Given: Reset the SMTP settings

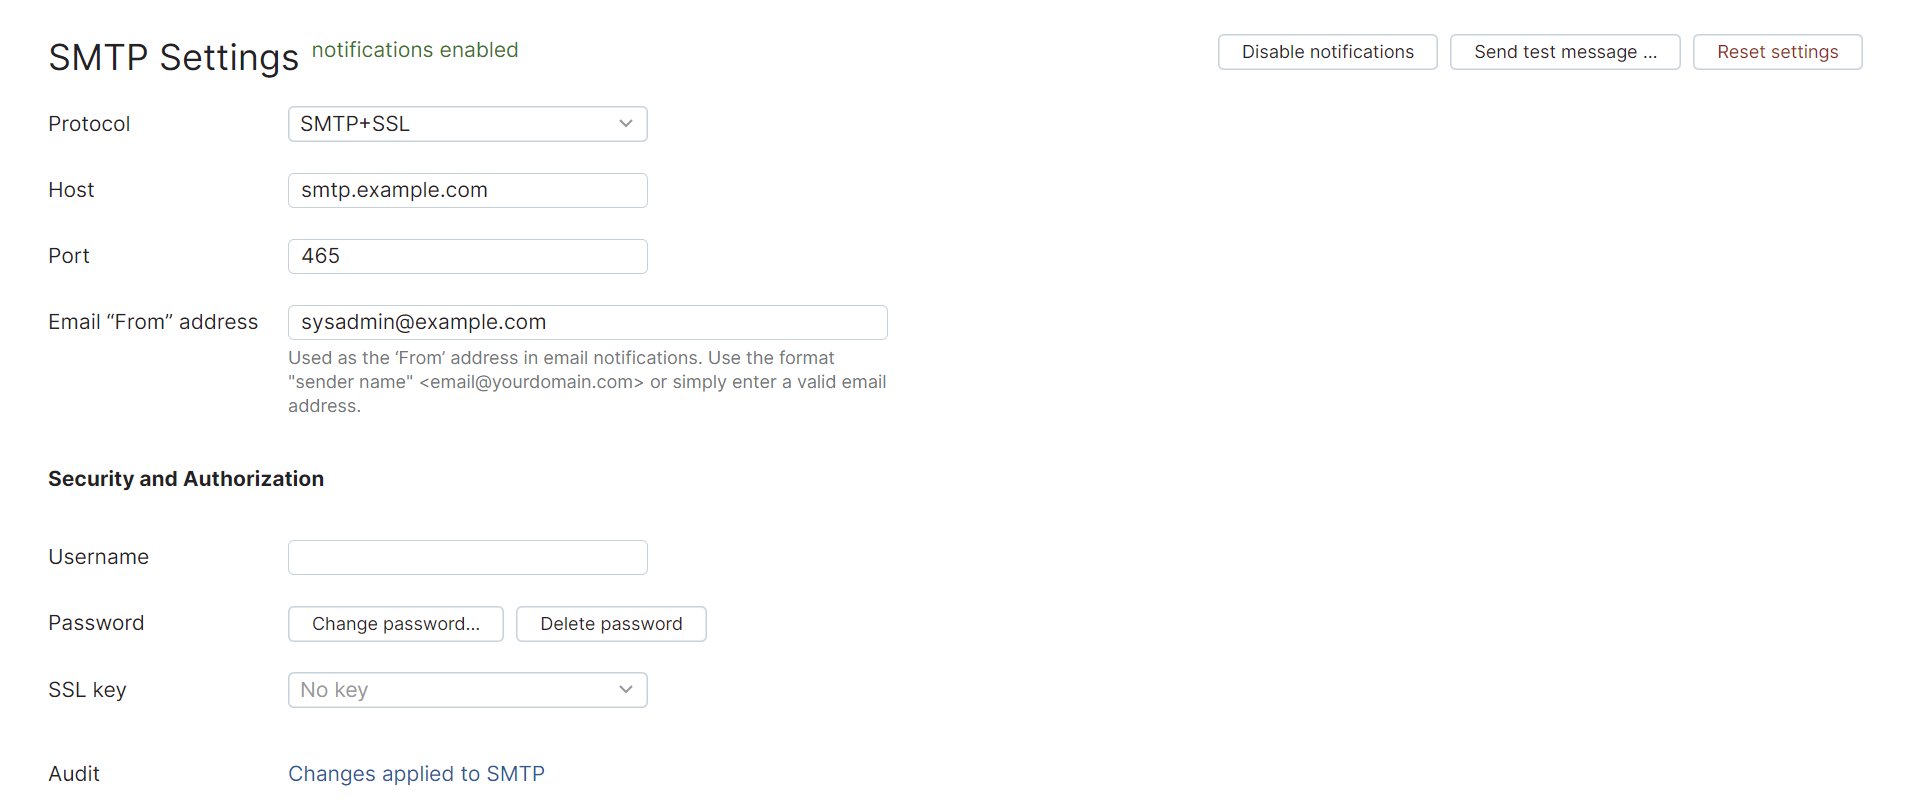Looking at the screenshot, I should coord(1777,51).
